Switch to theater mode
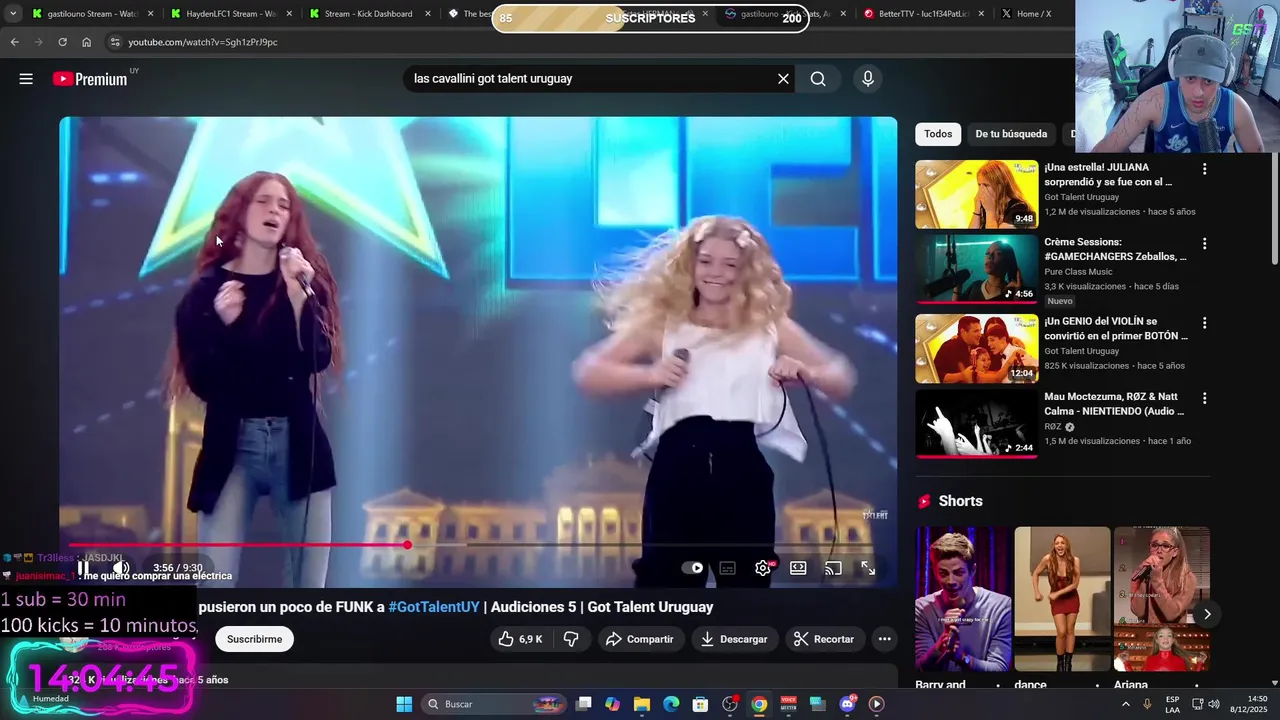1280x720 pixels. click(x=798, y=568)
